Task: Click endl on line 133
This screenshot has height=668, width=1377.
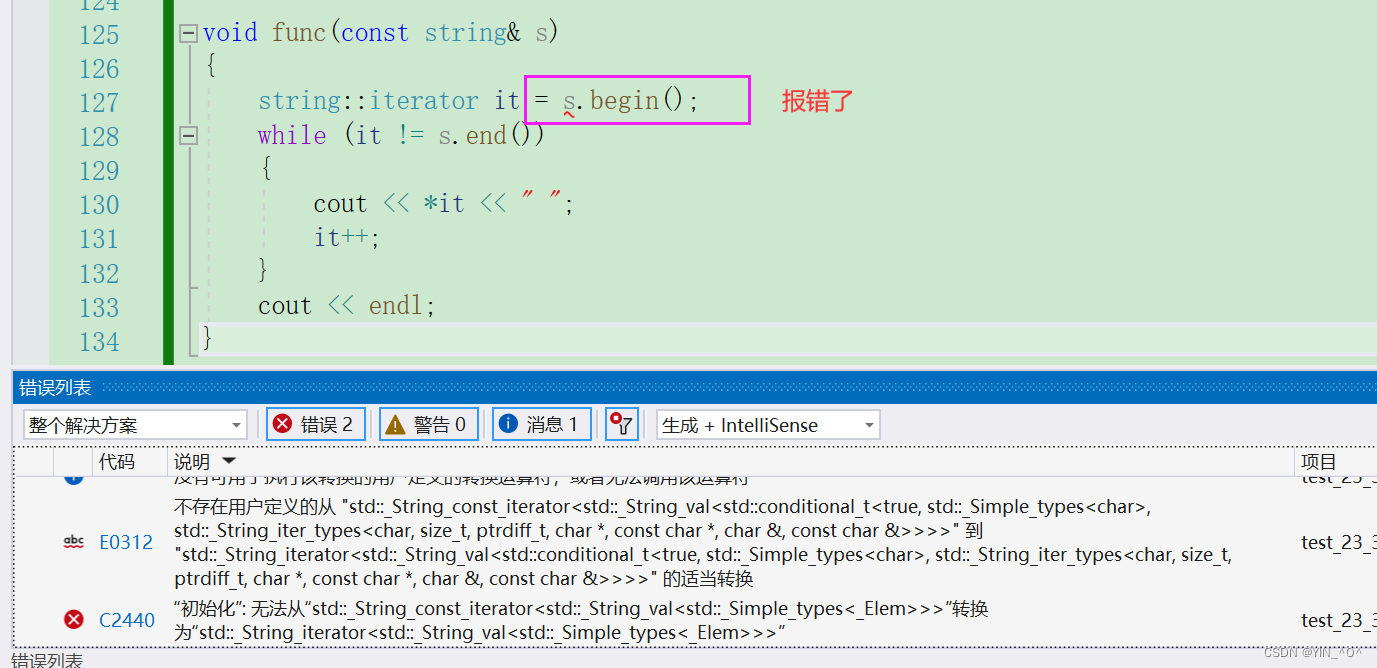Action: coord(397,306)
